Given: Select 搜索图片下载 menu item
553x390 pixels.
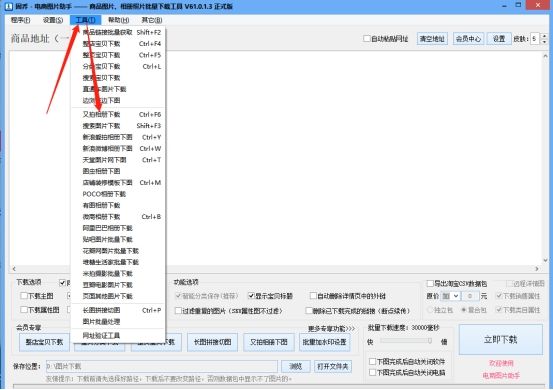Looking at the screenshot, I should [118, 126].
